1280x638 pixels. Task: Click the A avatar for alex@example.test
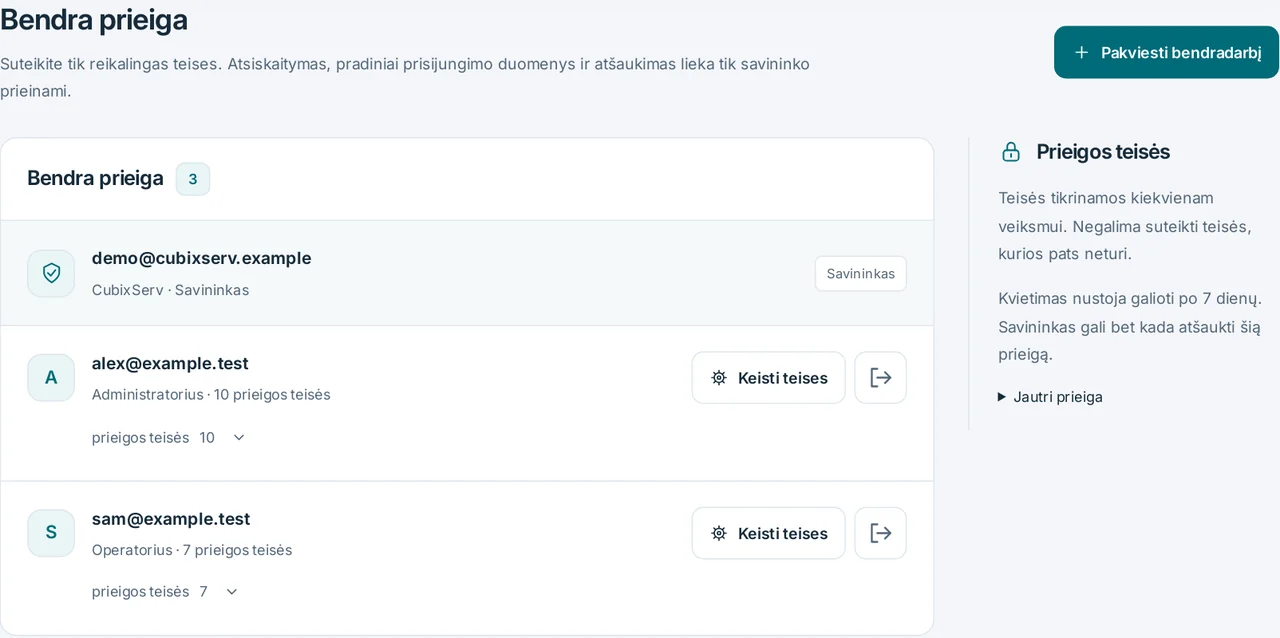click(51, 378)
